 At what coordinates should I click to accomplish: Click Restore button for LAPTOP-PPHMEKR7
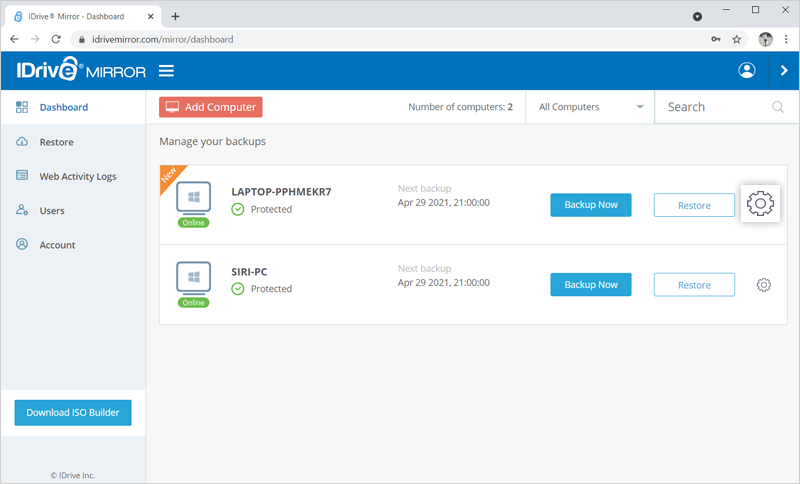coord(694,205)
